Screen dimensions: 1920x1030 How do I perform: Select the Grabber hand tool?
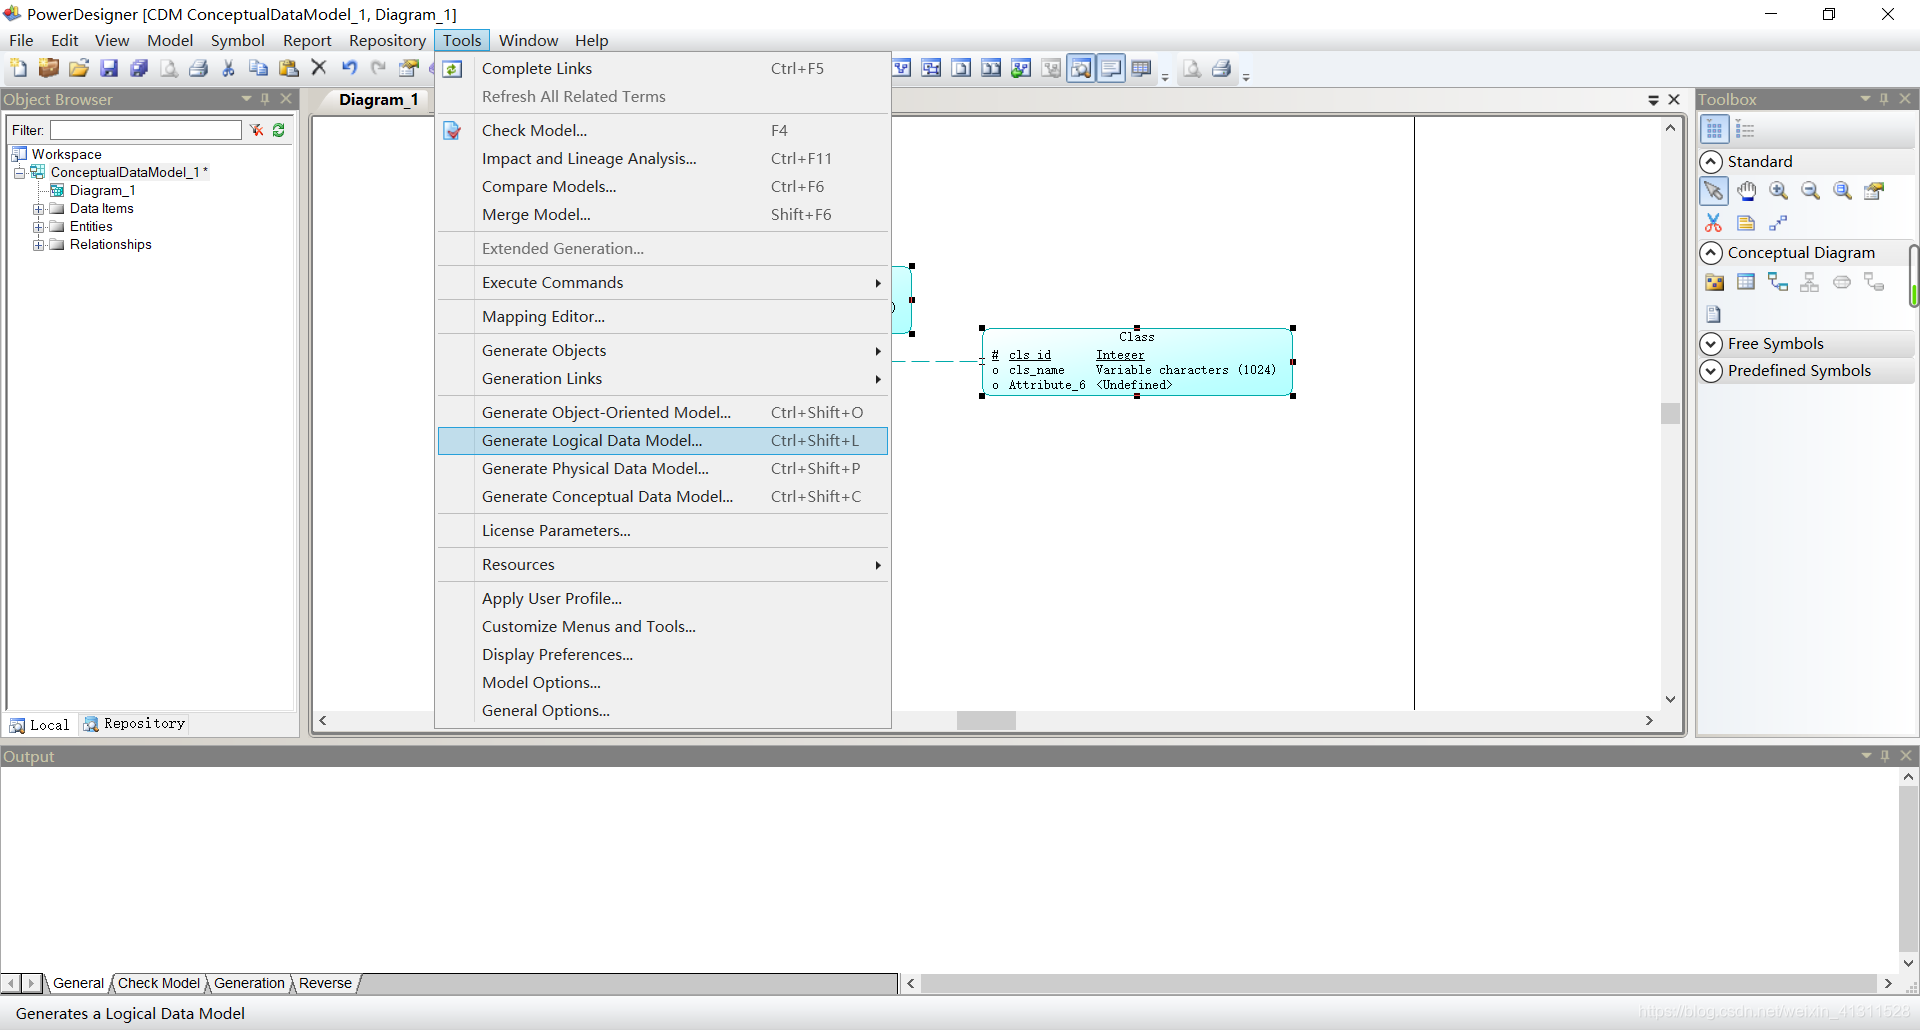(1746, 191)
